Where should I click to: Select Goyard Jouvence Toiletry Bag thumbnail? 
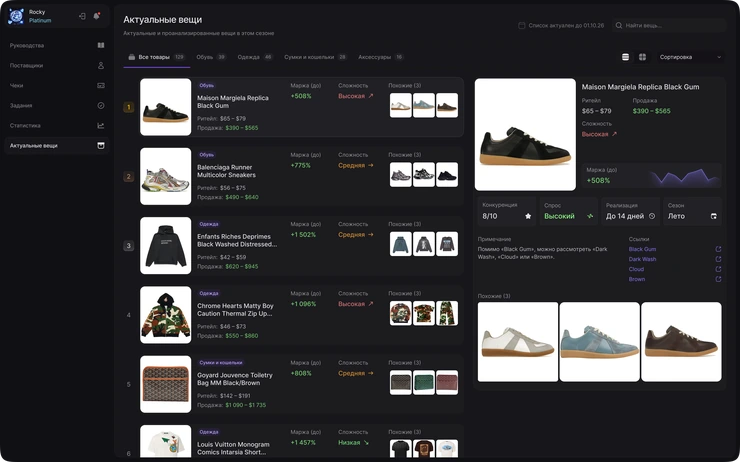click(166, 384)
